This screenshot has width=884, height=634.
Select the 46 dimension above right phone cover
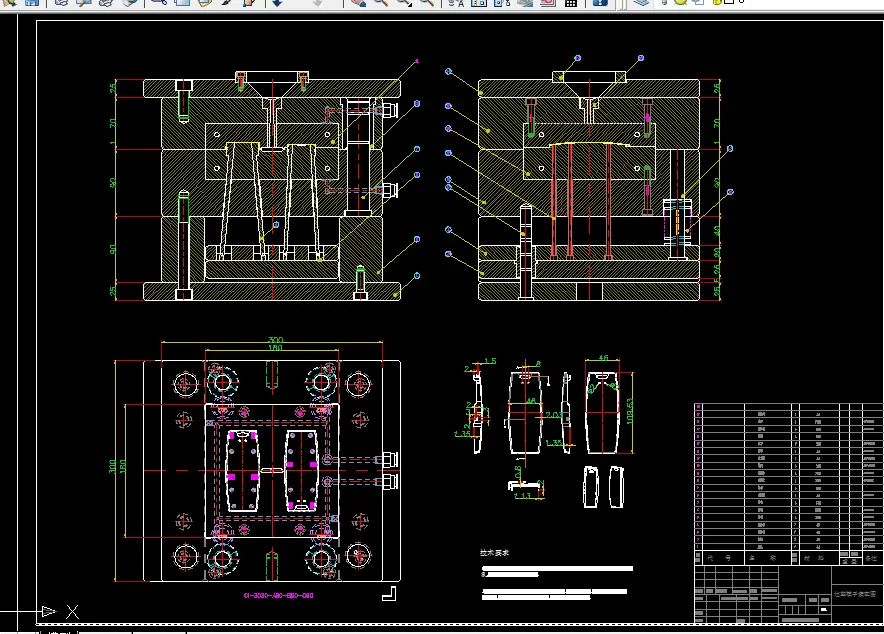[x=603, y=358]
